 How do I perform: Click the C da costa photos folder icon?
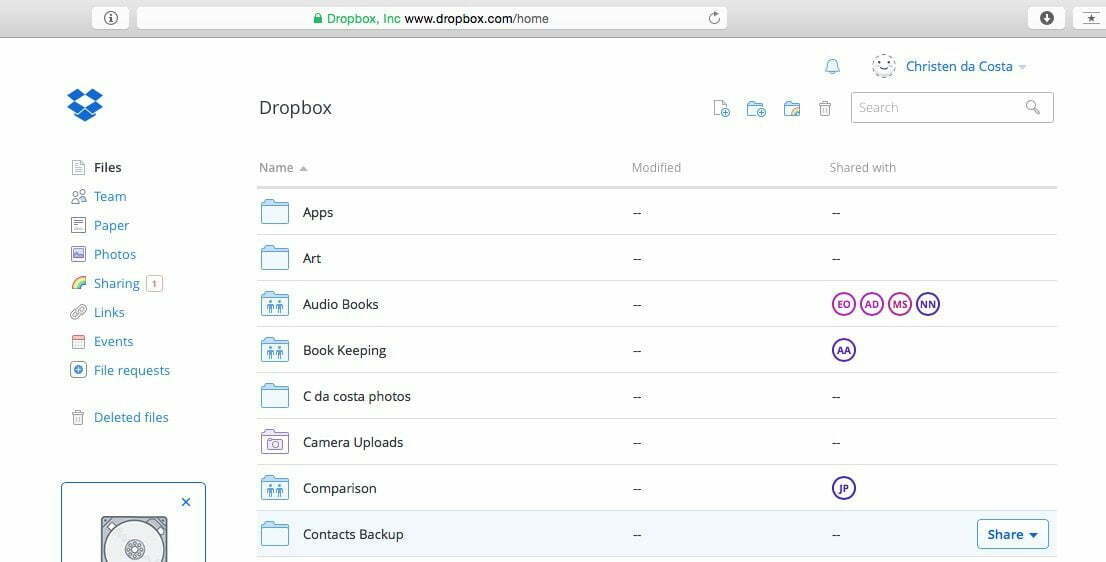275,396
